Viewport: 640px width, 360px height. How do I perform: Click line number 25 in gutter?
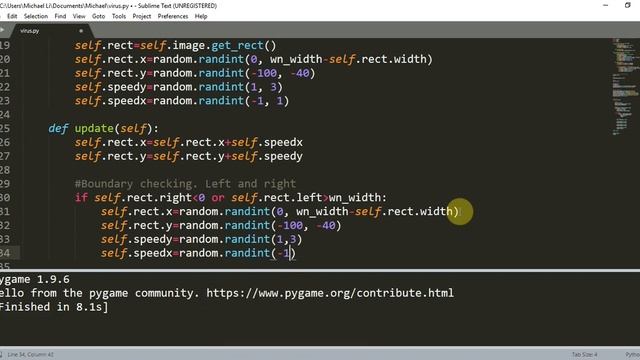[5, 128]
